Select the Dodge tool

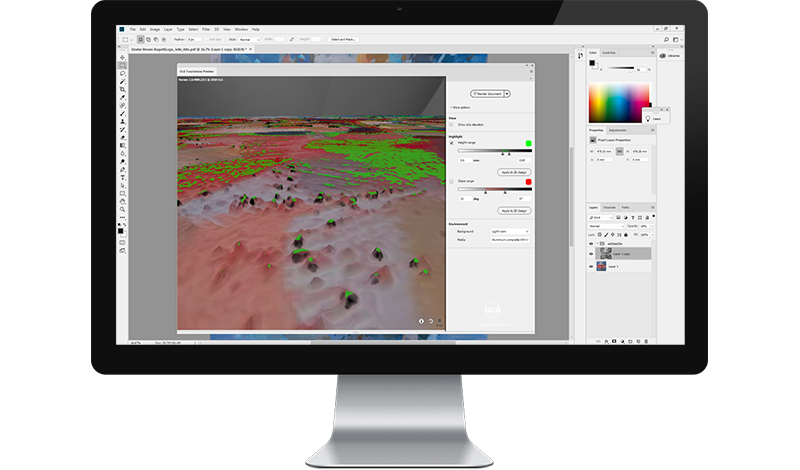pyautogui.click(x=122, y=161)
